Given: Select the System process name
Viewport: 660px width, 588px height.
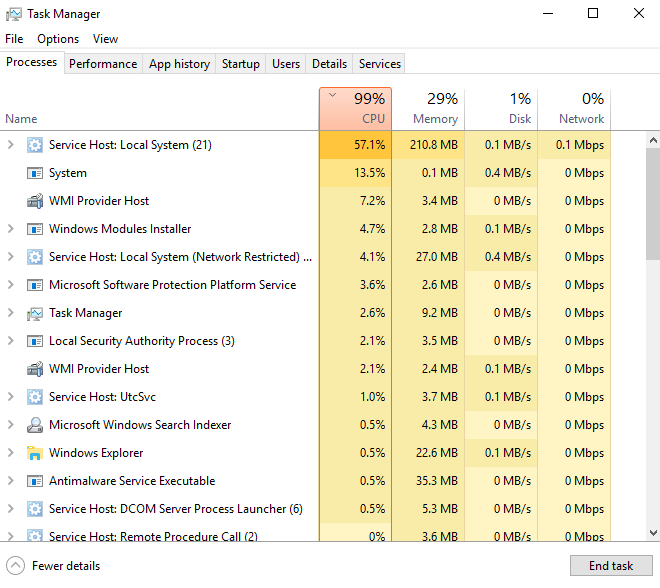Looking at the screenshot, I should pyautogui.click(x=68, y=173).
